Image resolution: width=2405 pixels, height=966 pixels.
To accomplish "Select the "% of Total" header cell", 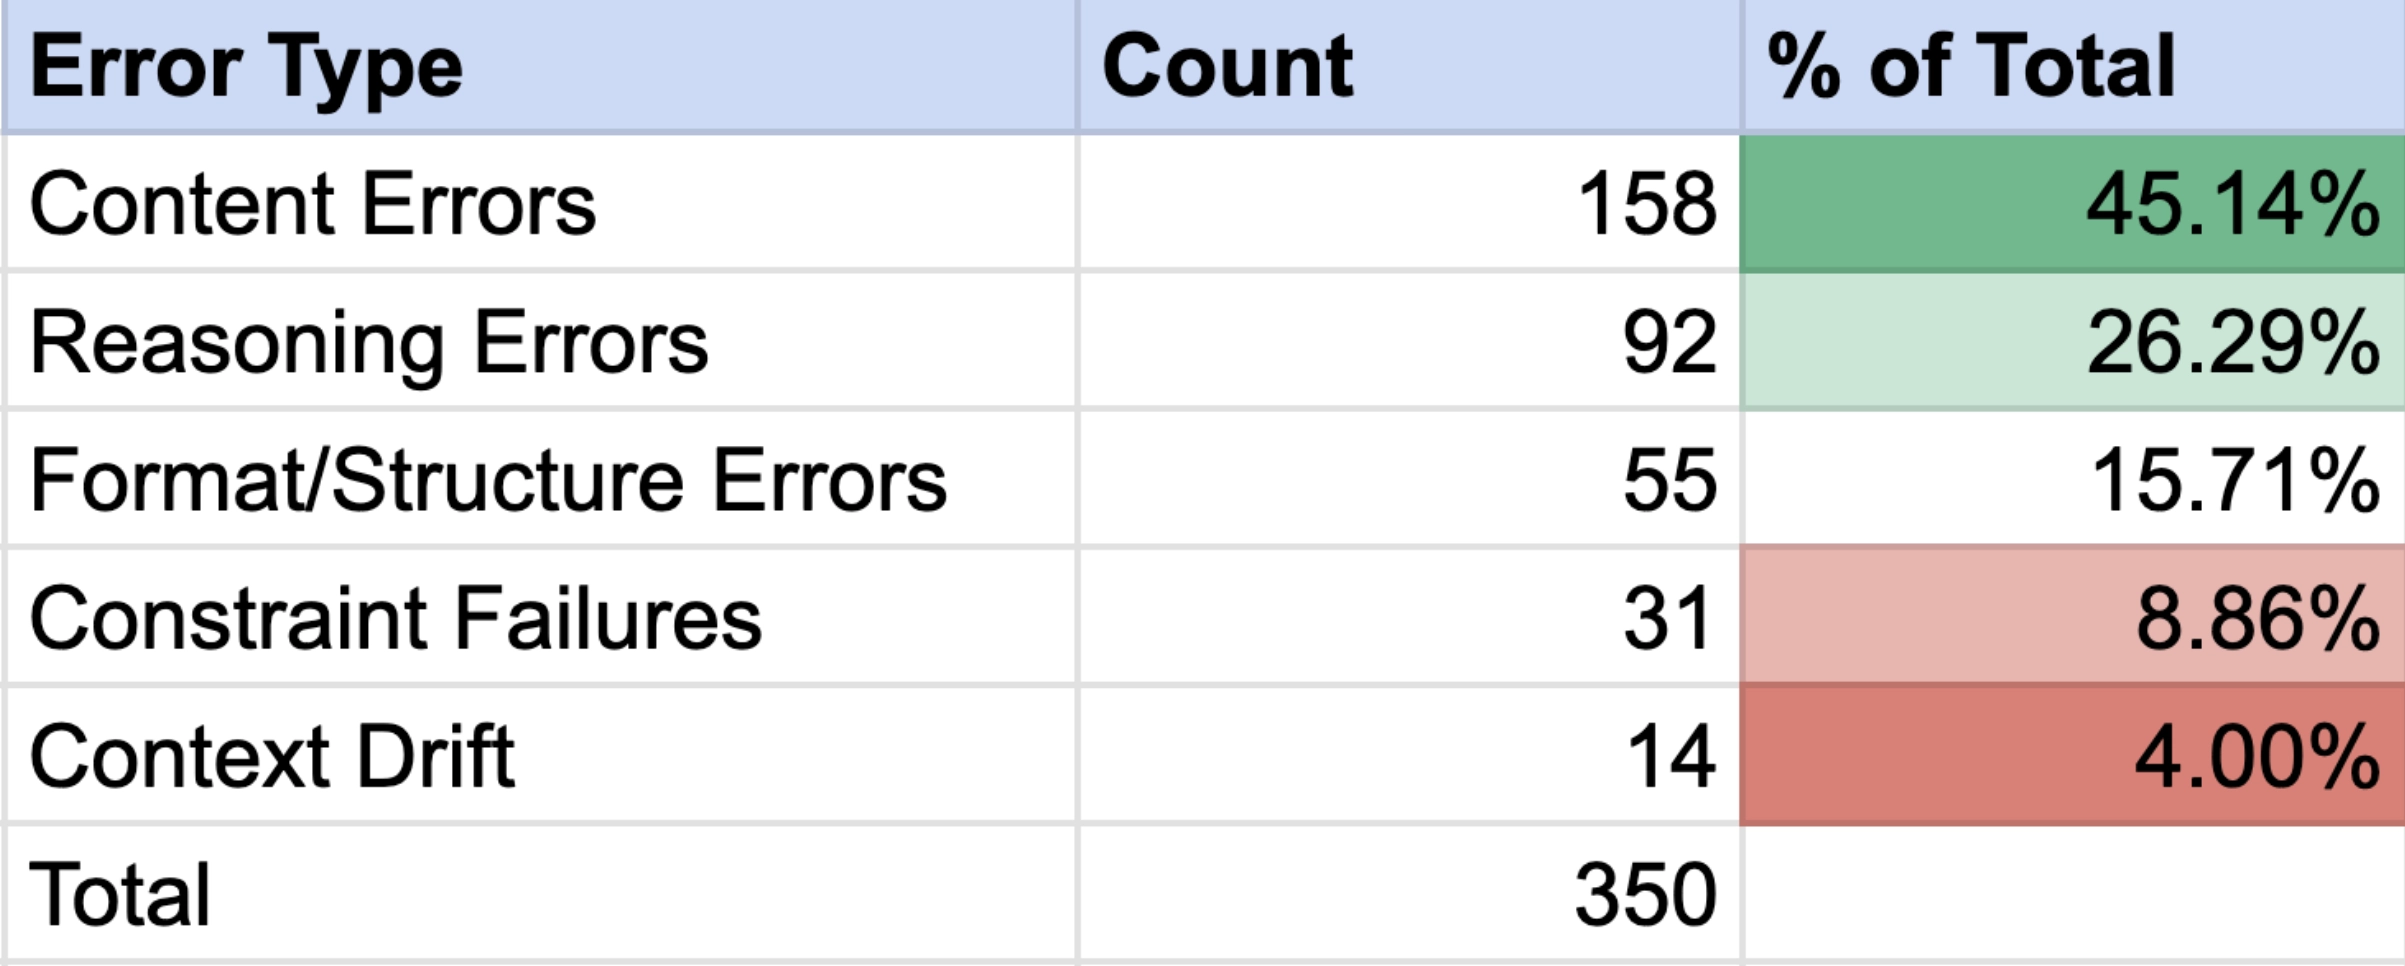I will pyautogui.click(x=2072, y=66).
